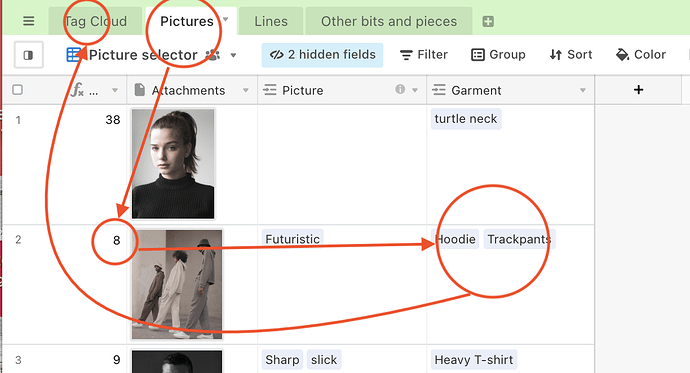Expand the Attachments column dropdown

click(246, 90)
